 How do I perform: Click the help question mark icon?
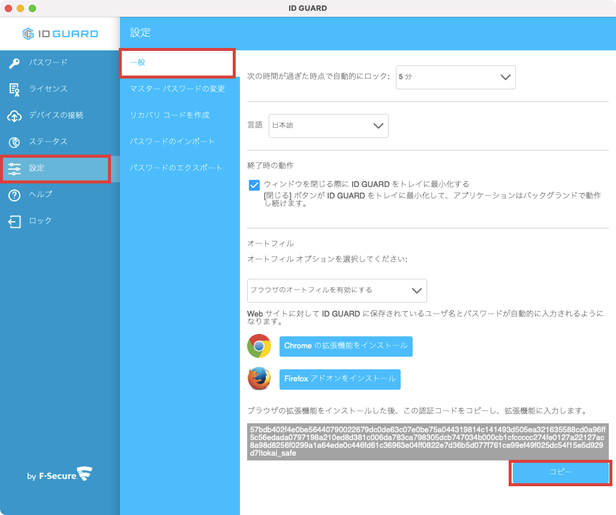(x=15, y=195)
